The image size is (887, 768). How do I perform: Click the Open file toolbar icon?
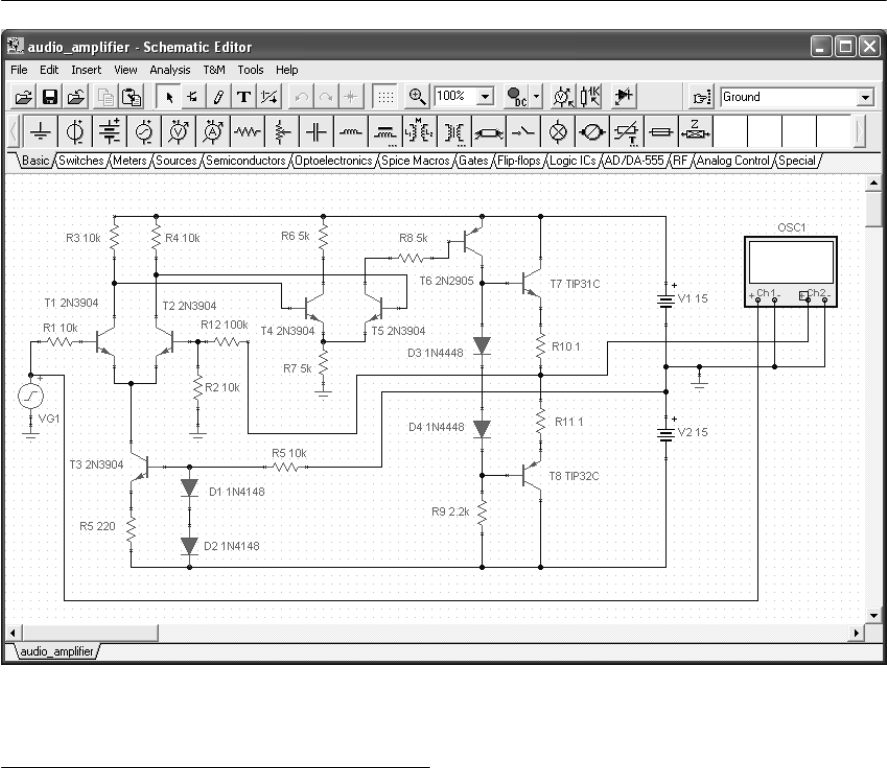coord(23,97)
